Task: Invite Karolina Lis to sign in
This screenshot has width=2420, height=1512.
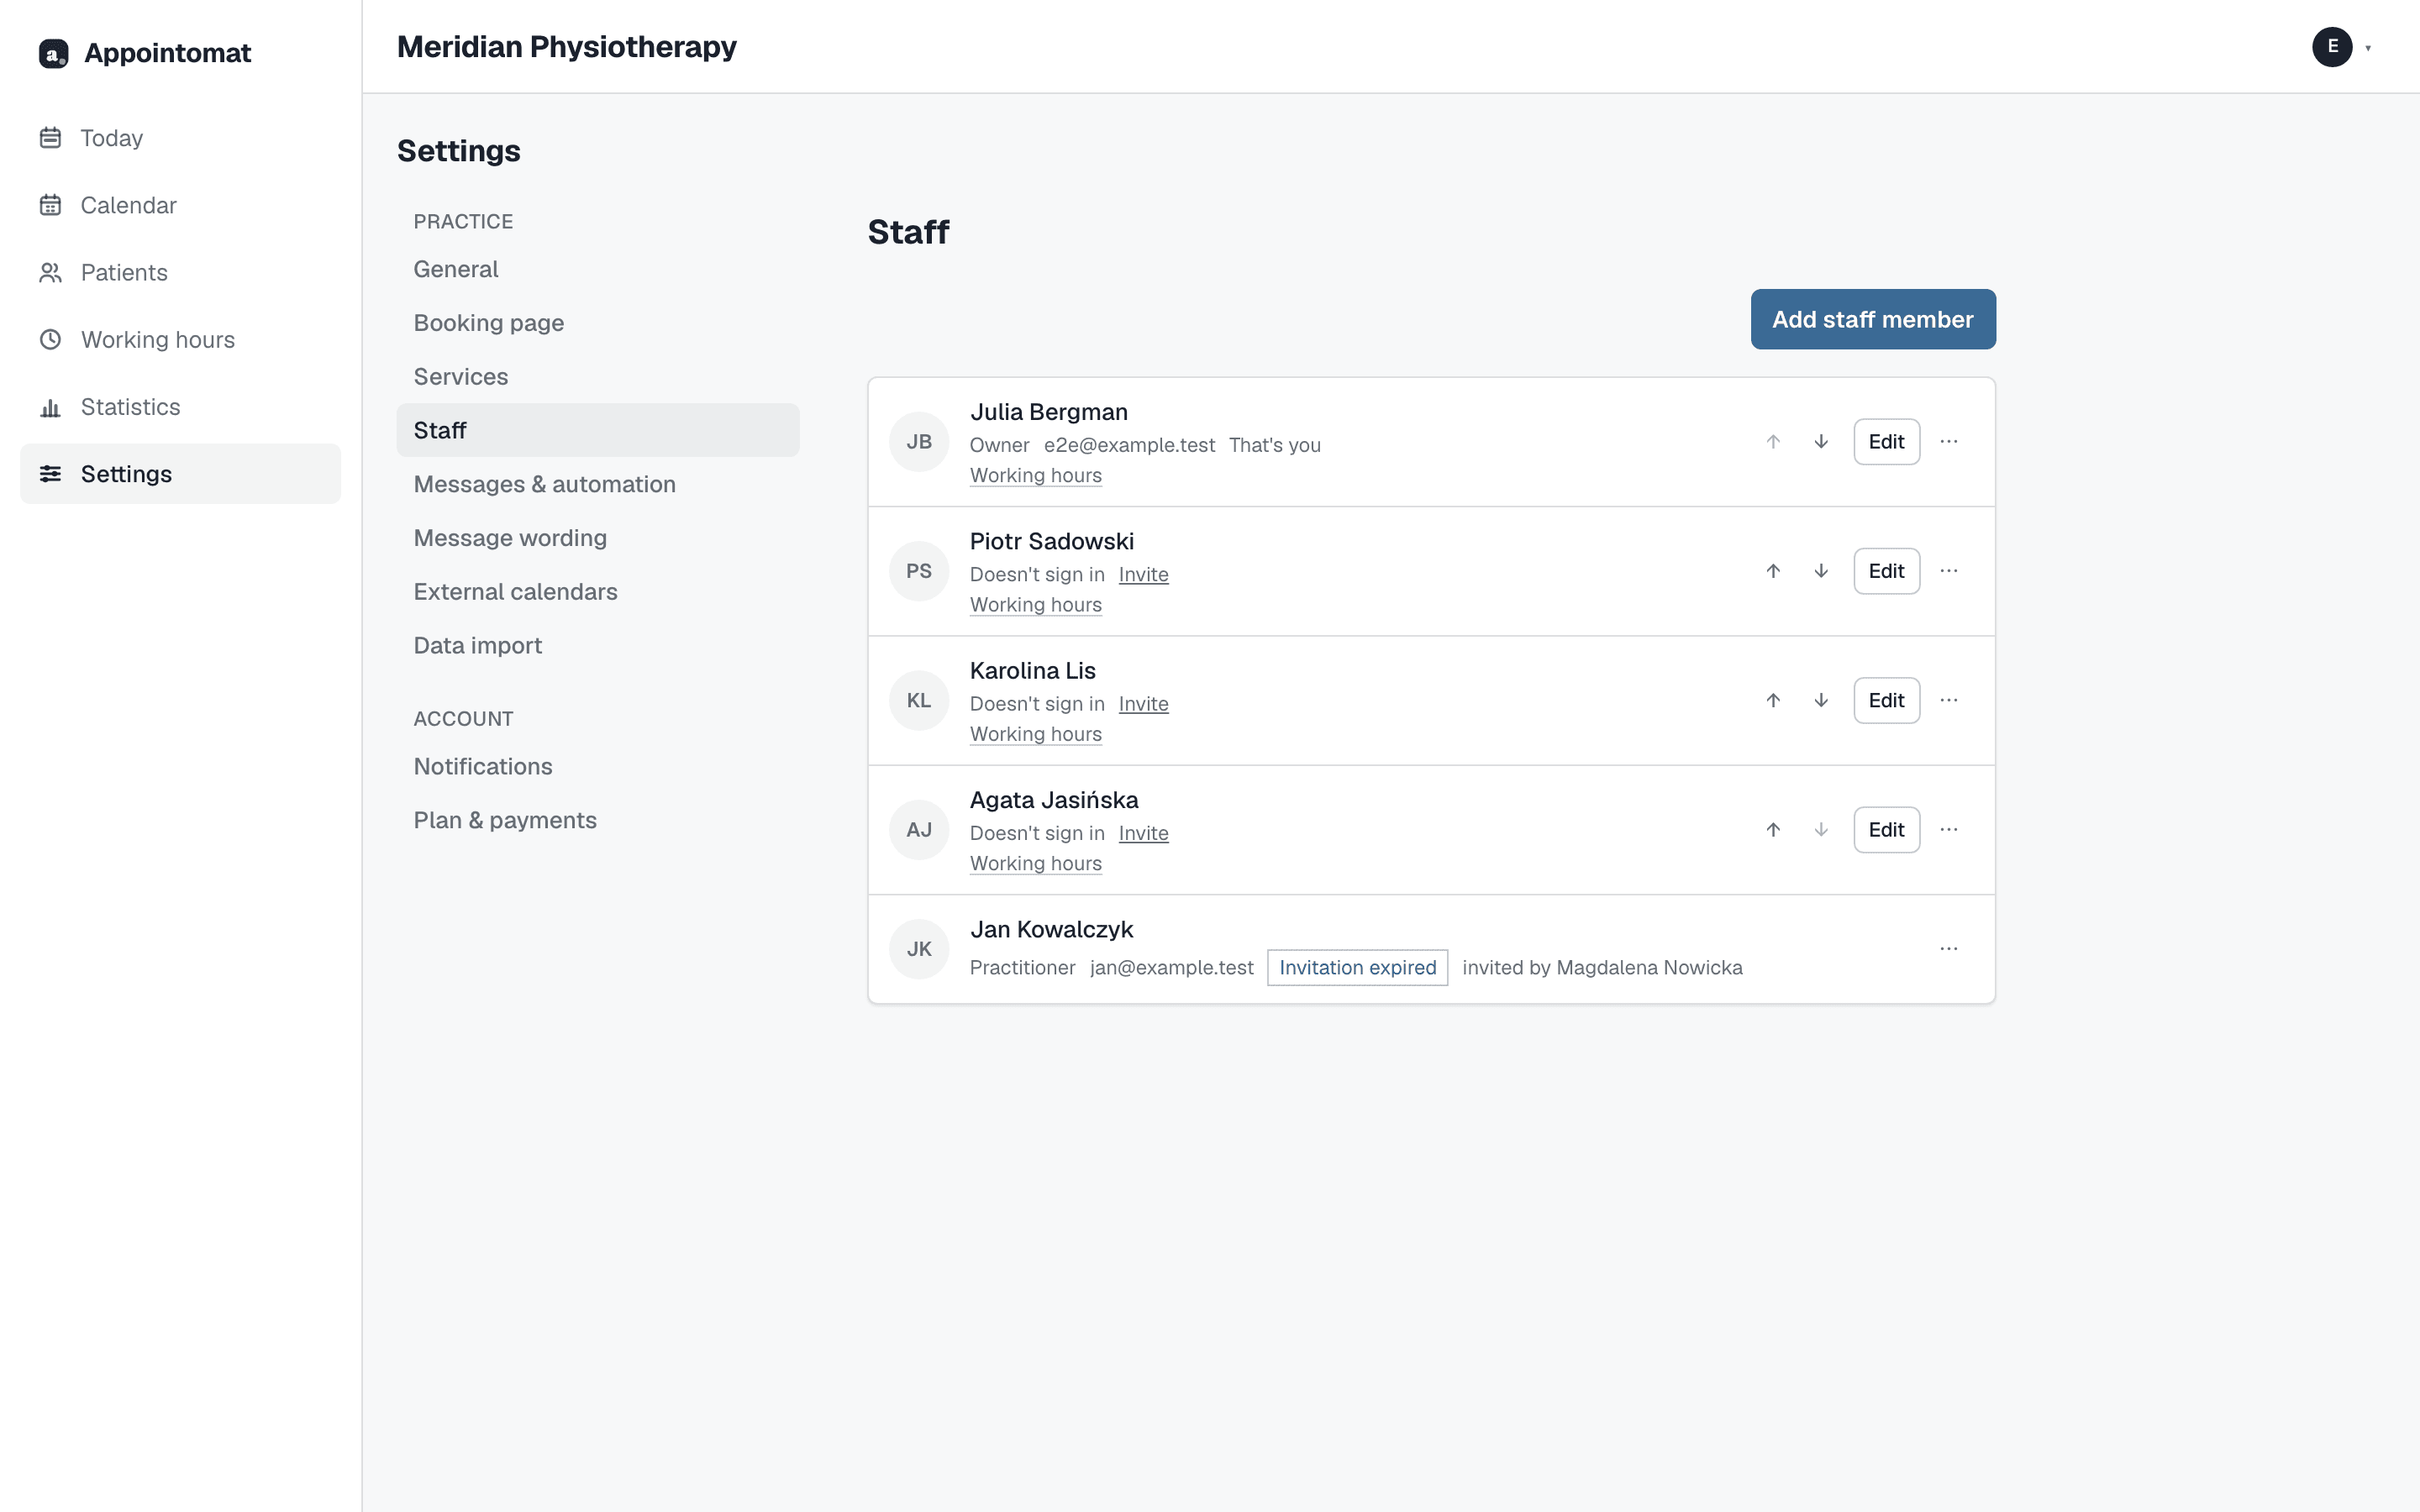Action: pos(1143,703)
